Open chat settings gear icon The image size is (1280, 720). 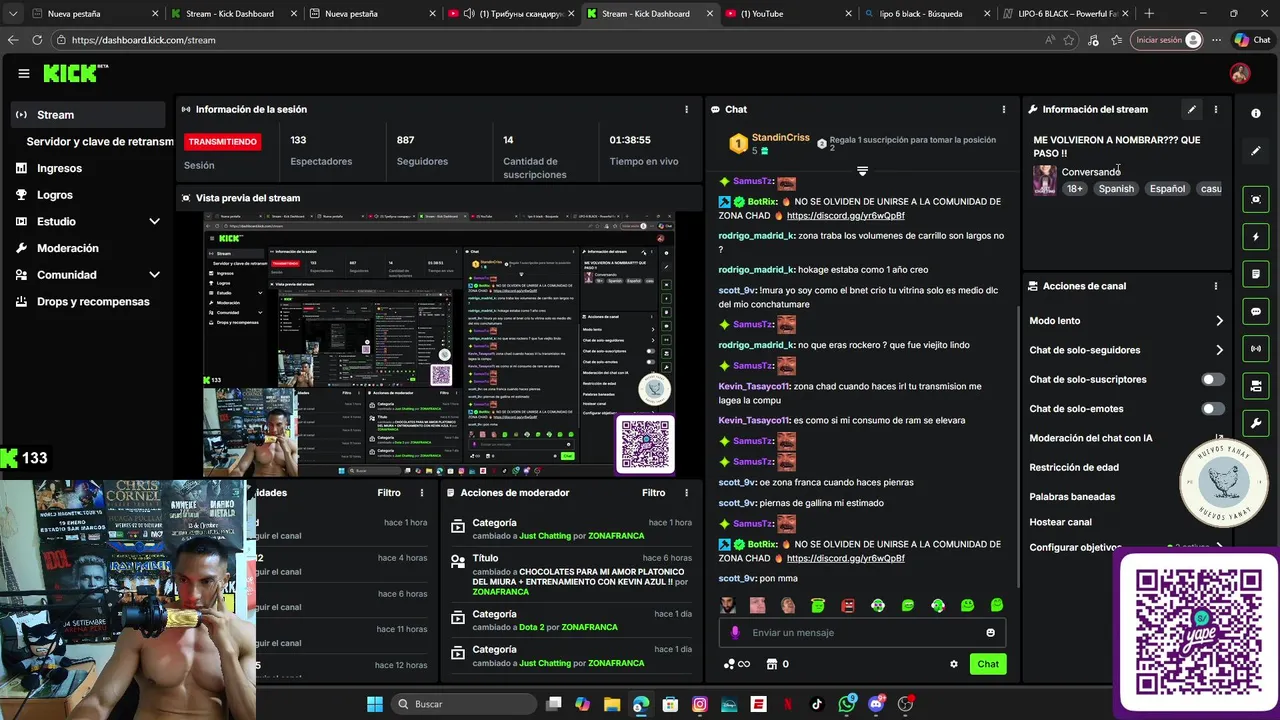(x=953, y=664)
